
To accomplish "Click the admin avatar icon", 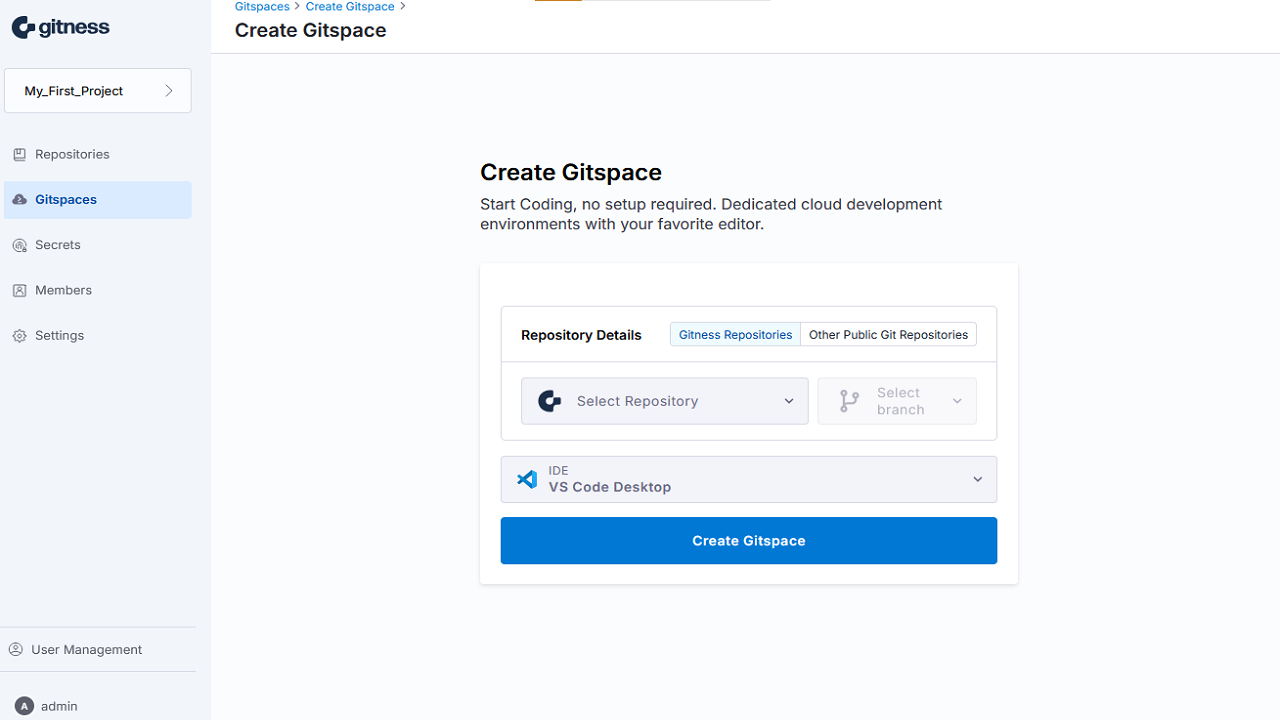I will click(25, 706).
